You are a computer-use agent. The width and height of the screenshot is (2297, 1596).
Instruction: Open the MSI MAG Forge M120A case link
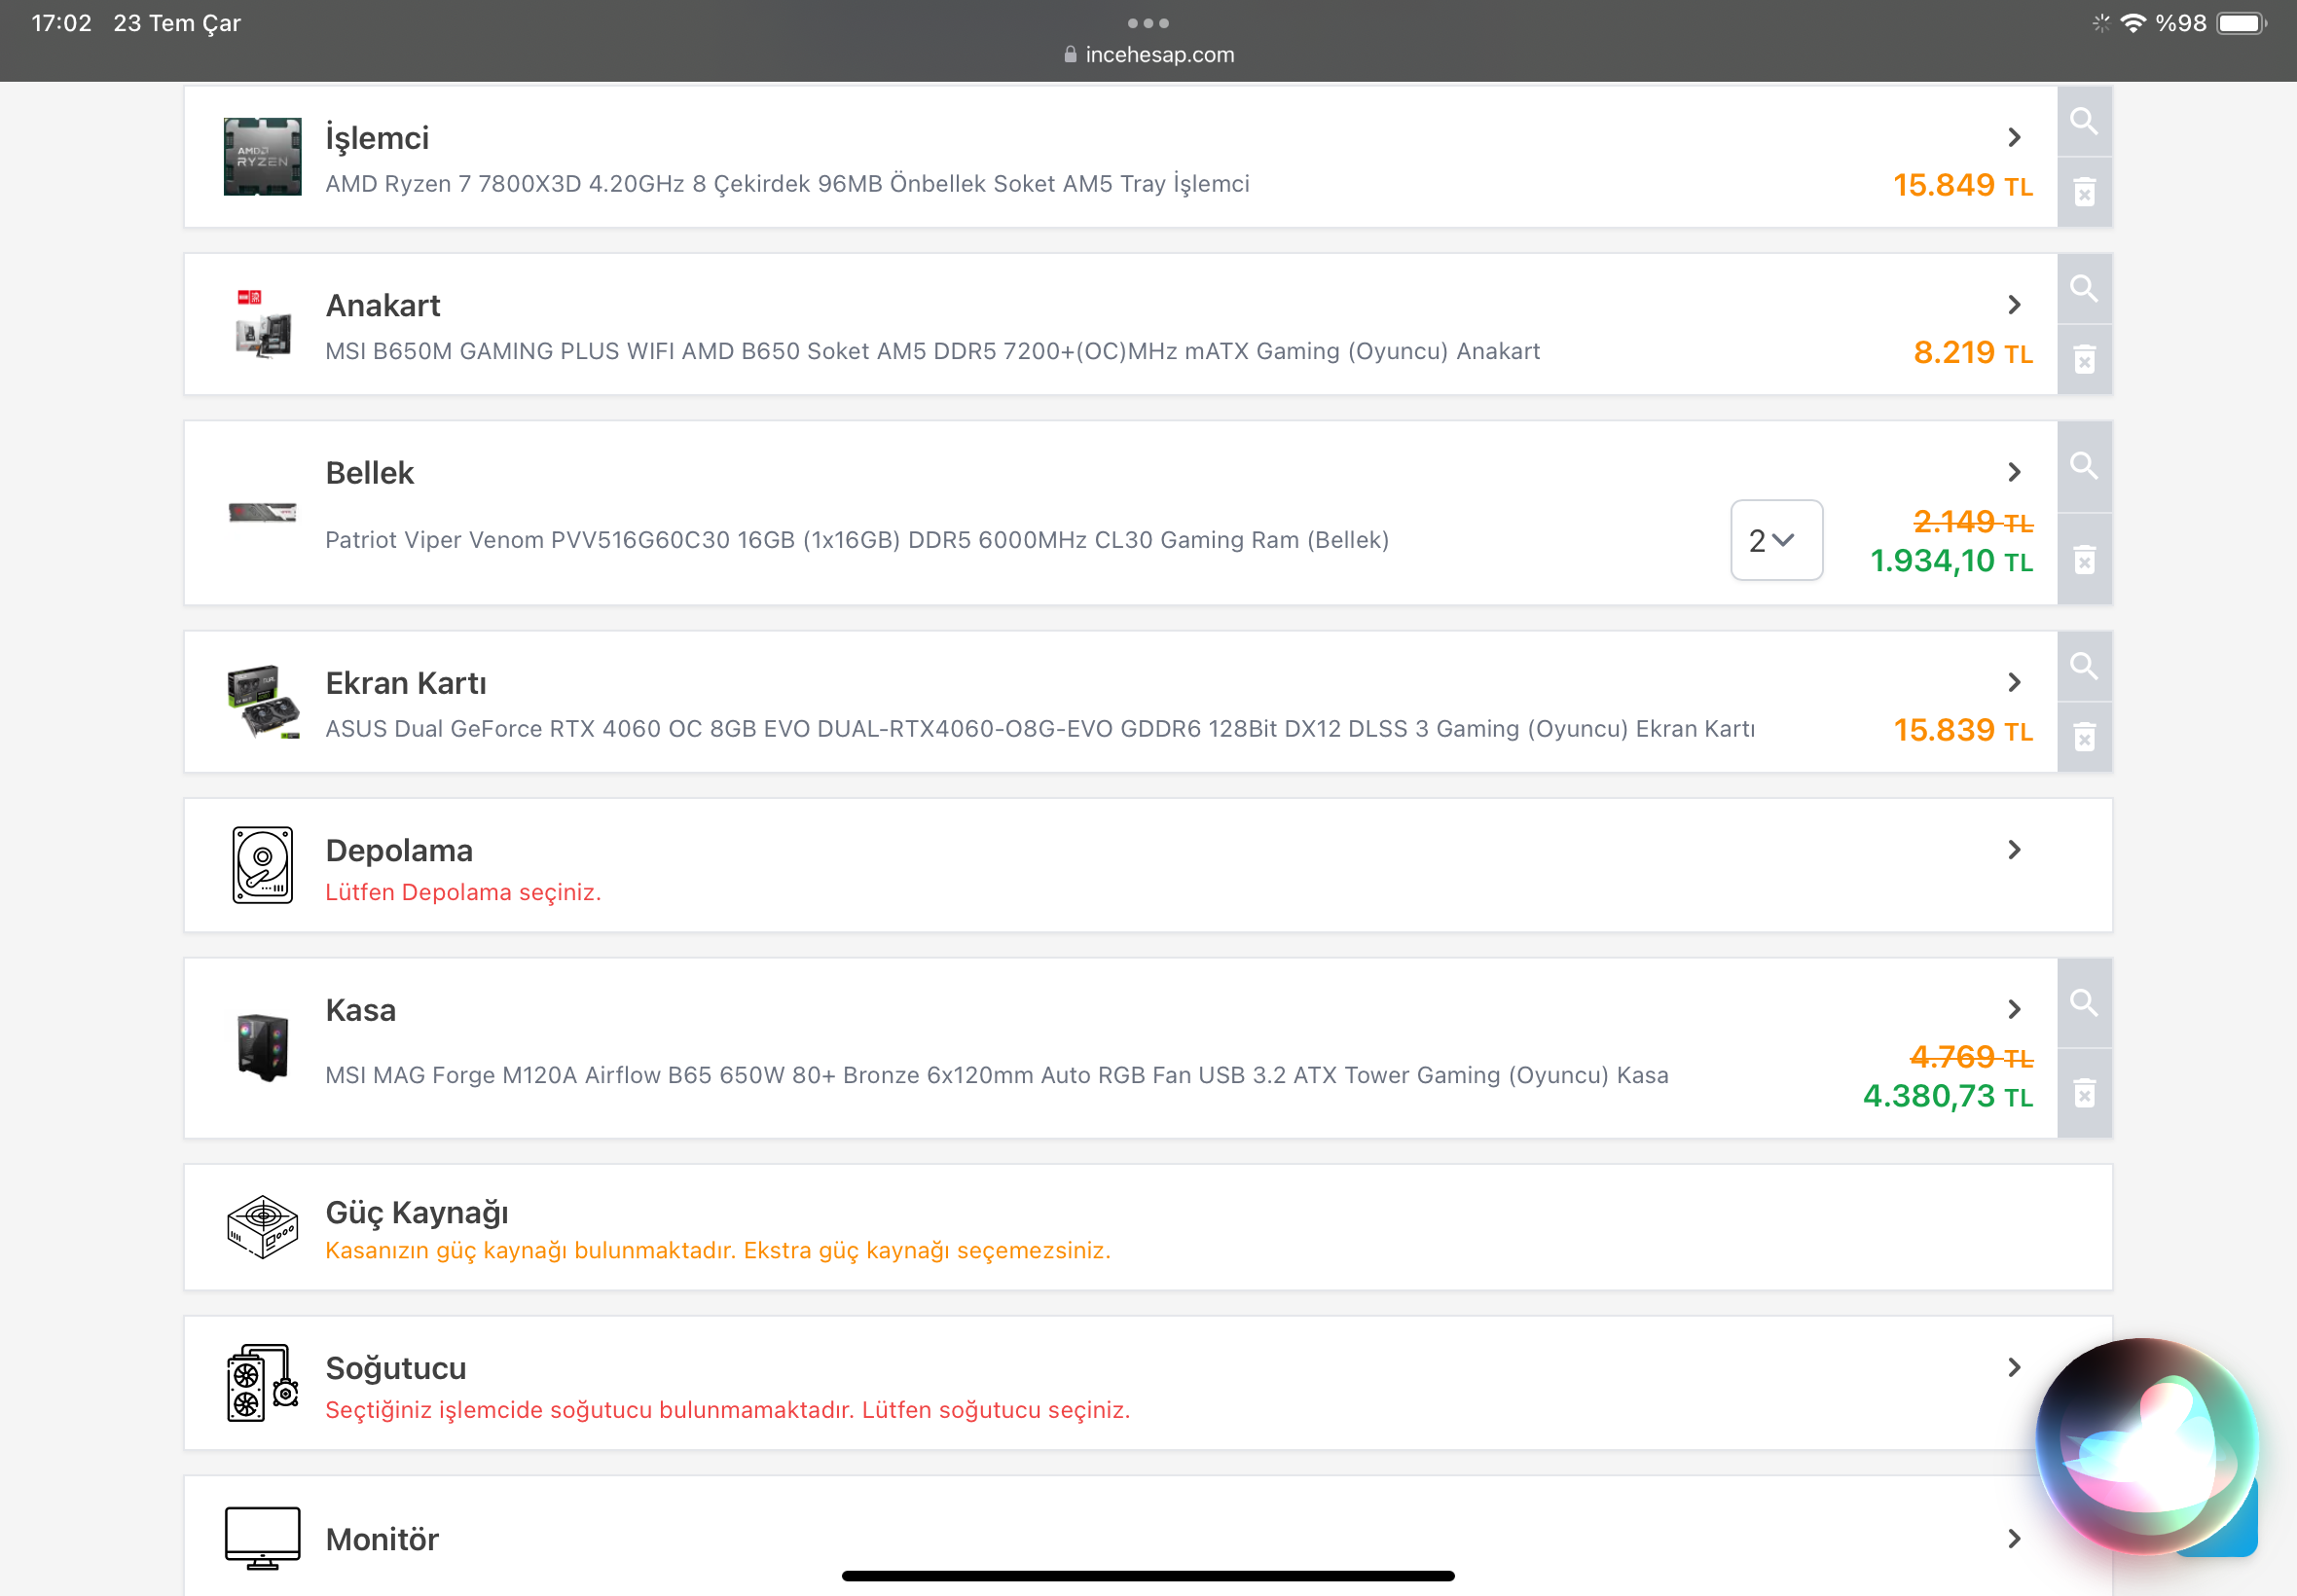[x=997, y=1075]
